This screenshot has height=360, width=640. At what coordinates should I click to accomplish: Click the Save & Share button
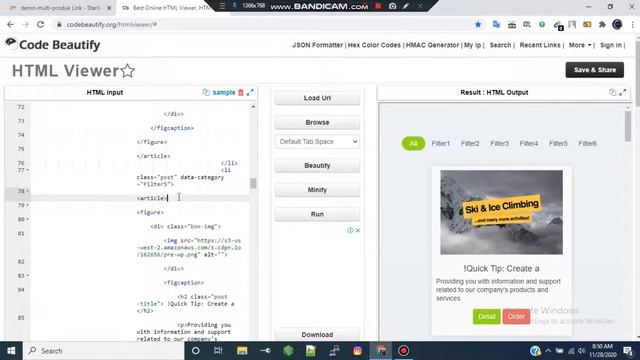[595, 70]
